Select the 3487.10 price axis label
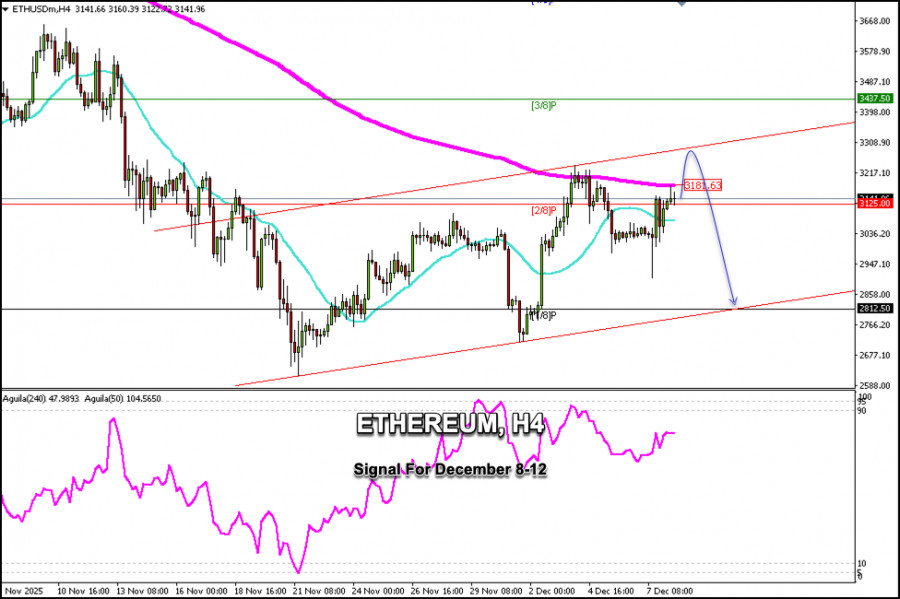Image resolution: width=900 pixels, height=599 pixels. tap(875, 82)
